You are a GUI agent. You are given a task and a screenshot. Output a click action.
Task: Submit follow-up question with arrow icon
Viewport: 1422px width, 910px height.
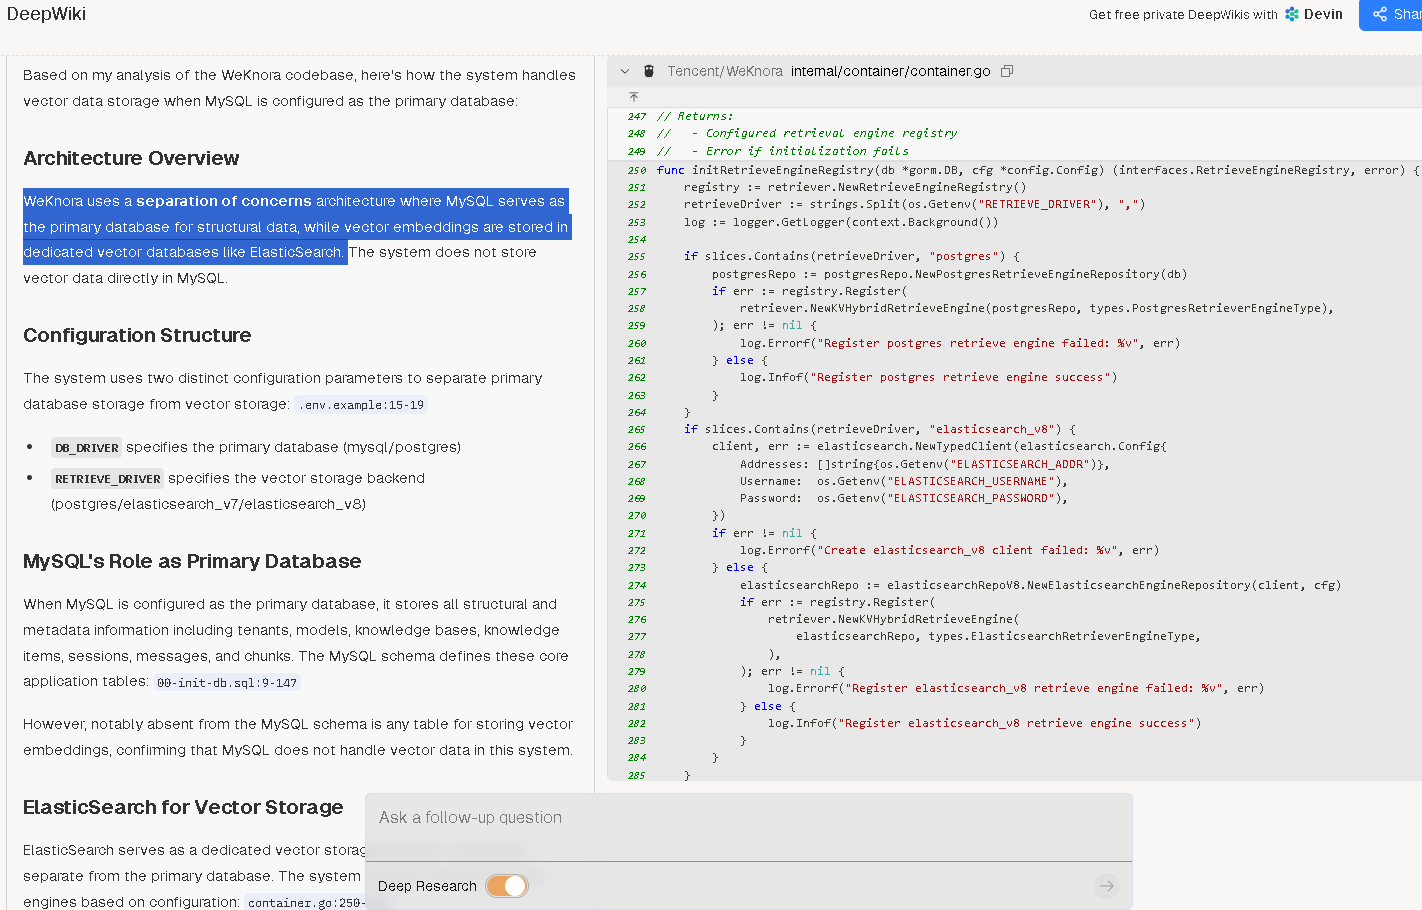click(1106, 886)
